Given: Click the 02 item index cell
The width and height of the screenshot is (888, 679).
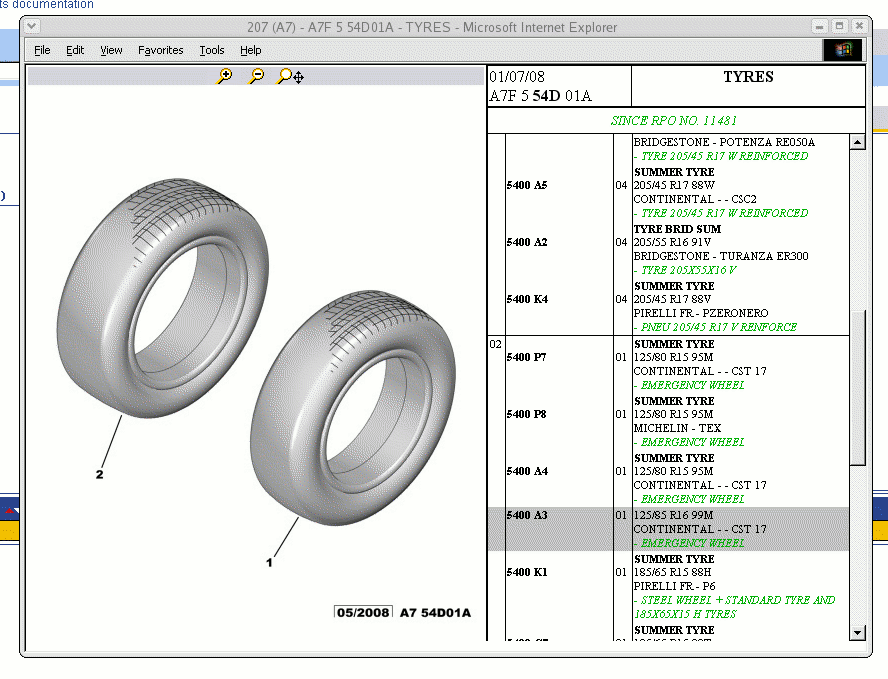Looking at the screenshot, I should [496, 344].
